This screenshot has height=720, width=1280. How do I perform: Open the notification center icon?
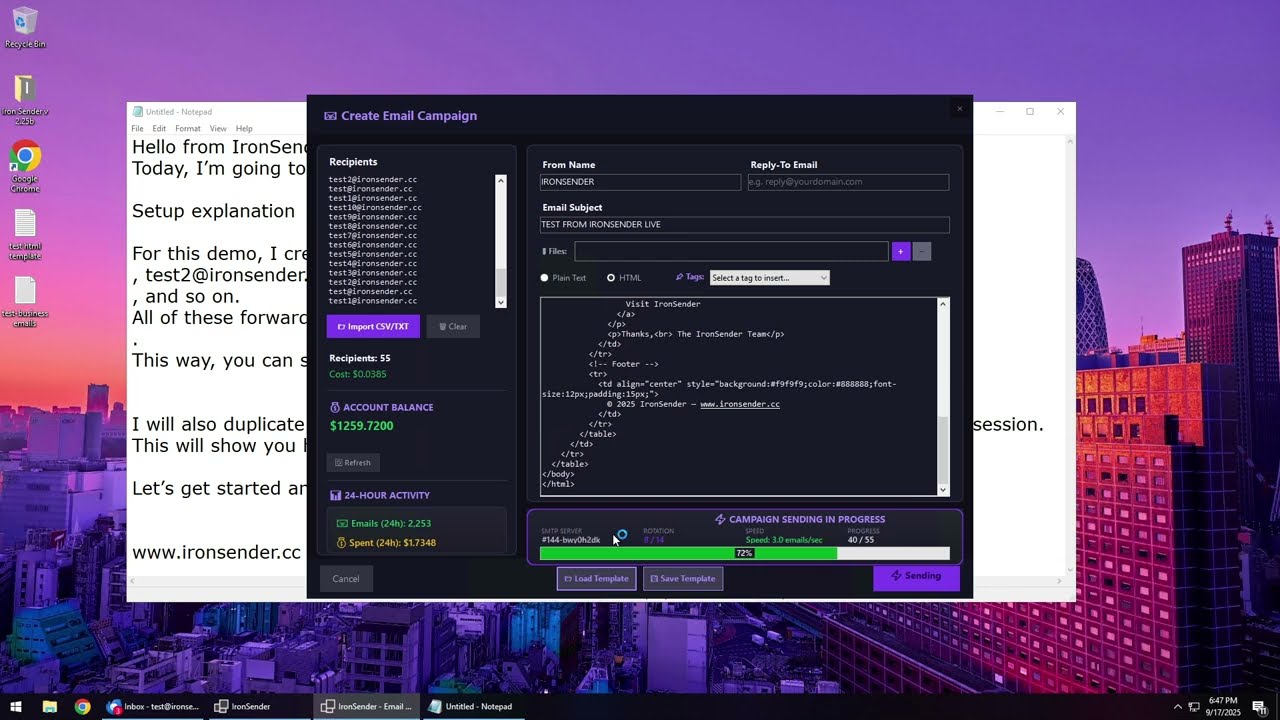coord(1258,706)
